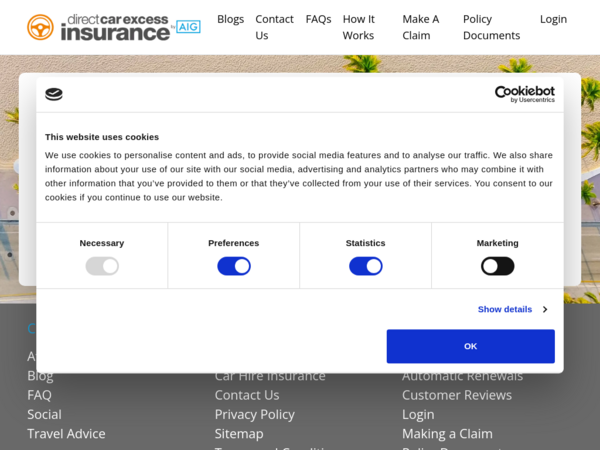Screen dimensions: 600x450
Task: Open the Blog footer link
Action: pos(40,376)
